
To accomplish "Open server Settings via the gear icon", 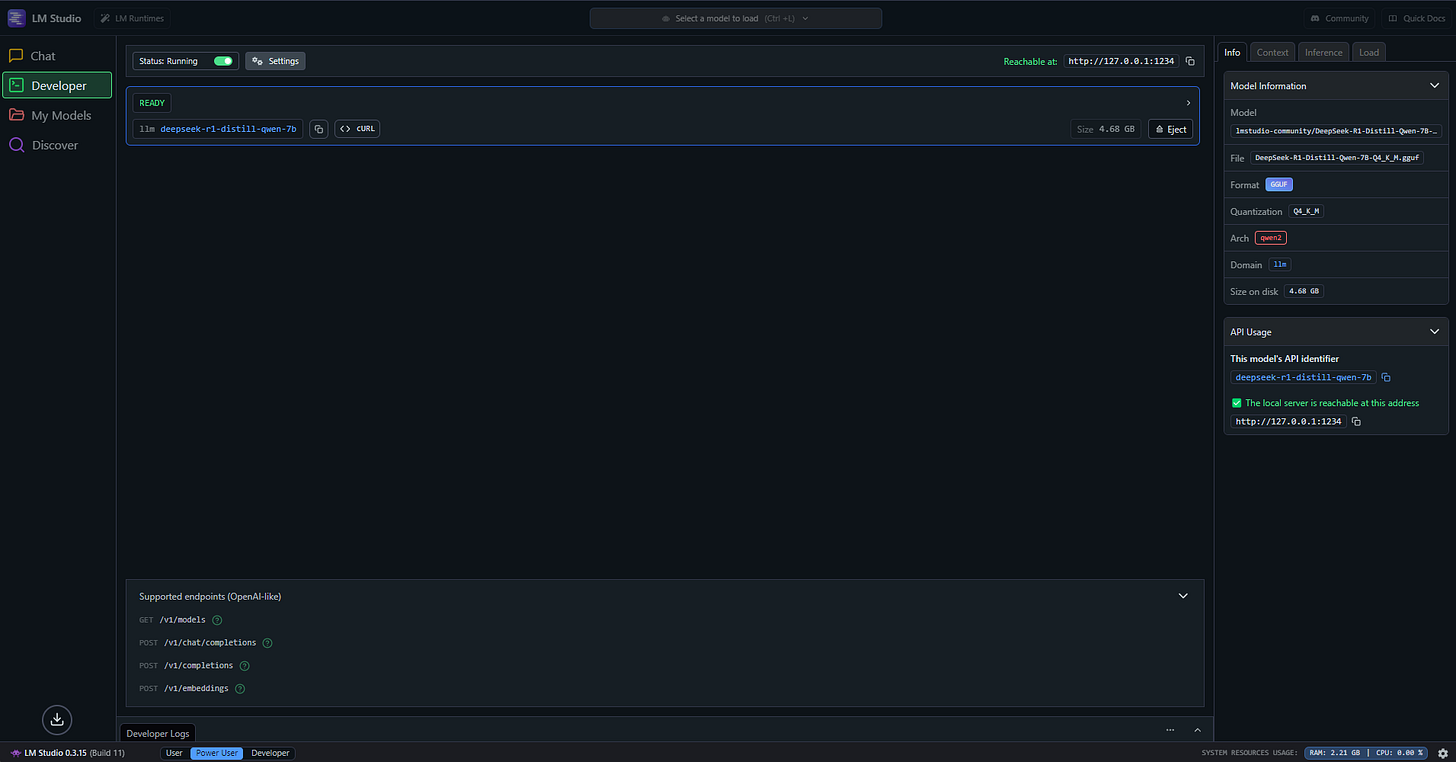I will click(x=275, y=61).
